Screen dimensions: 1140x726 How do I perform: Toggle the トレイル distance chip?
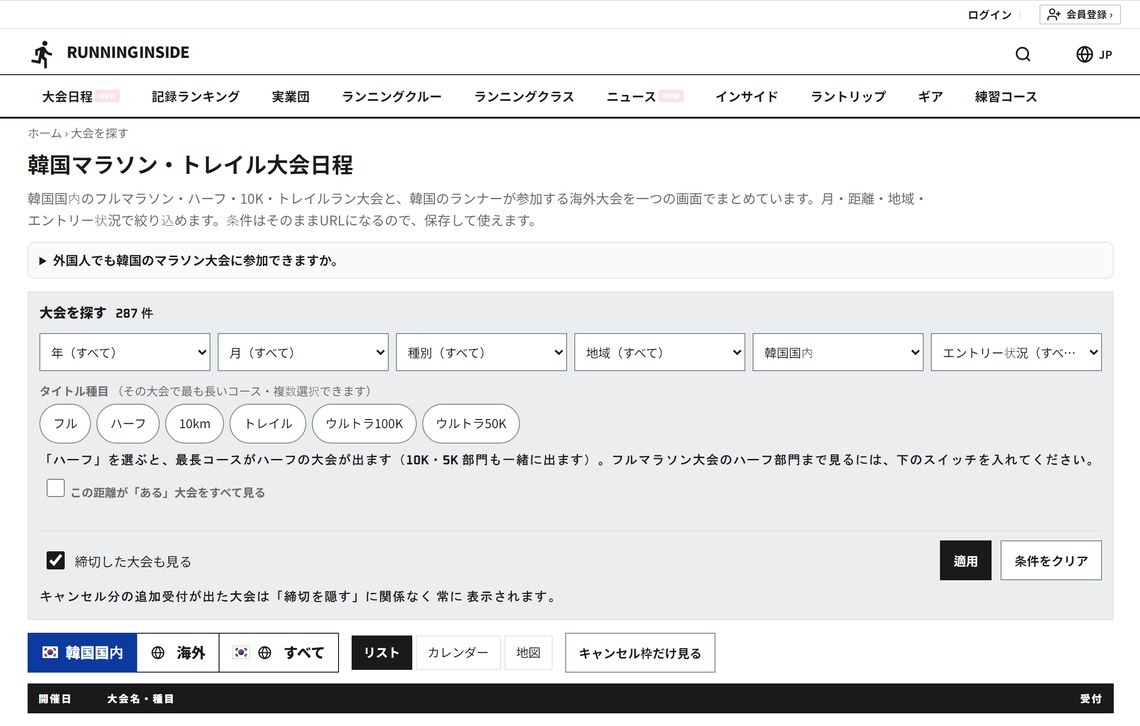pyautogui.click(x=268, y=424)
